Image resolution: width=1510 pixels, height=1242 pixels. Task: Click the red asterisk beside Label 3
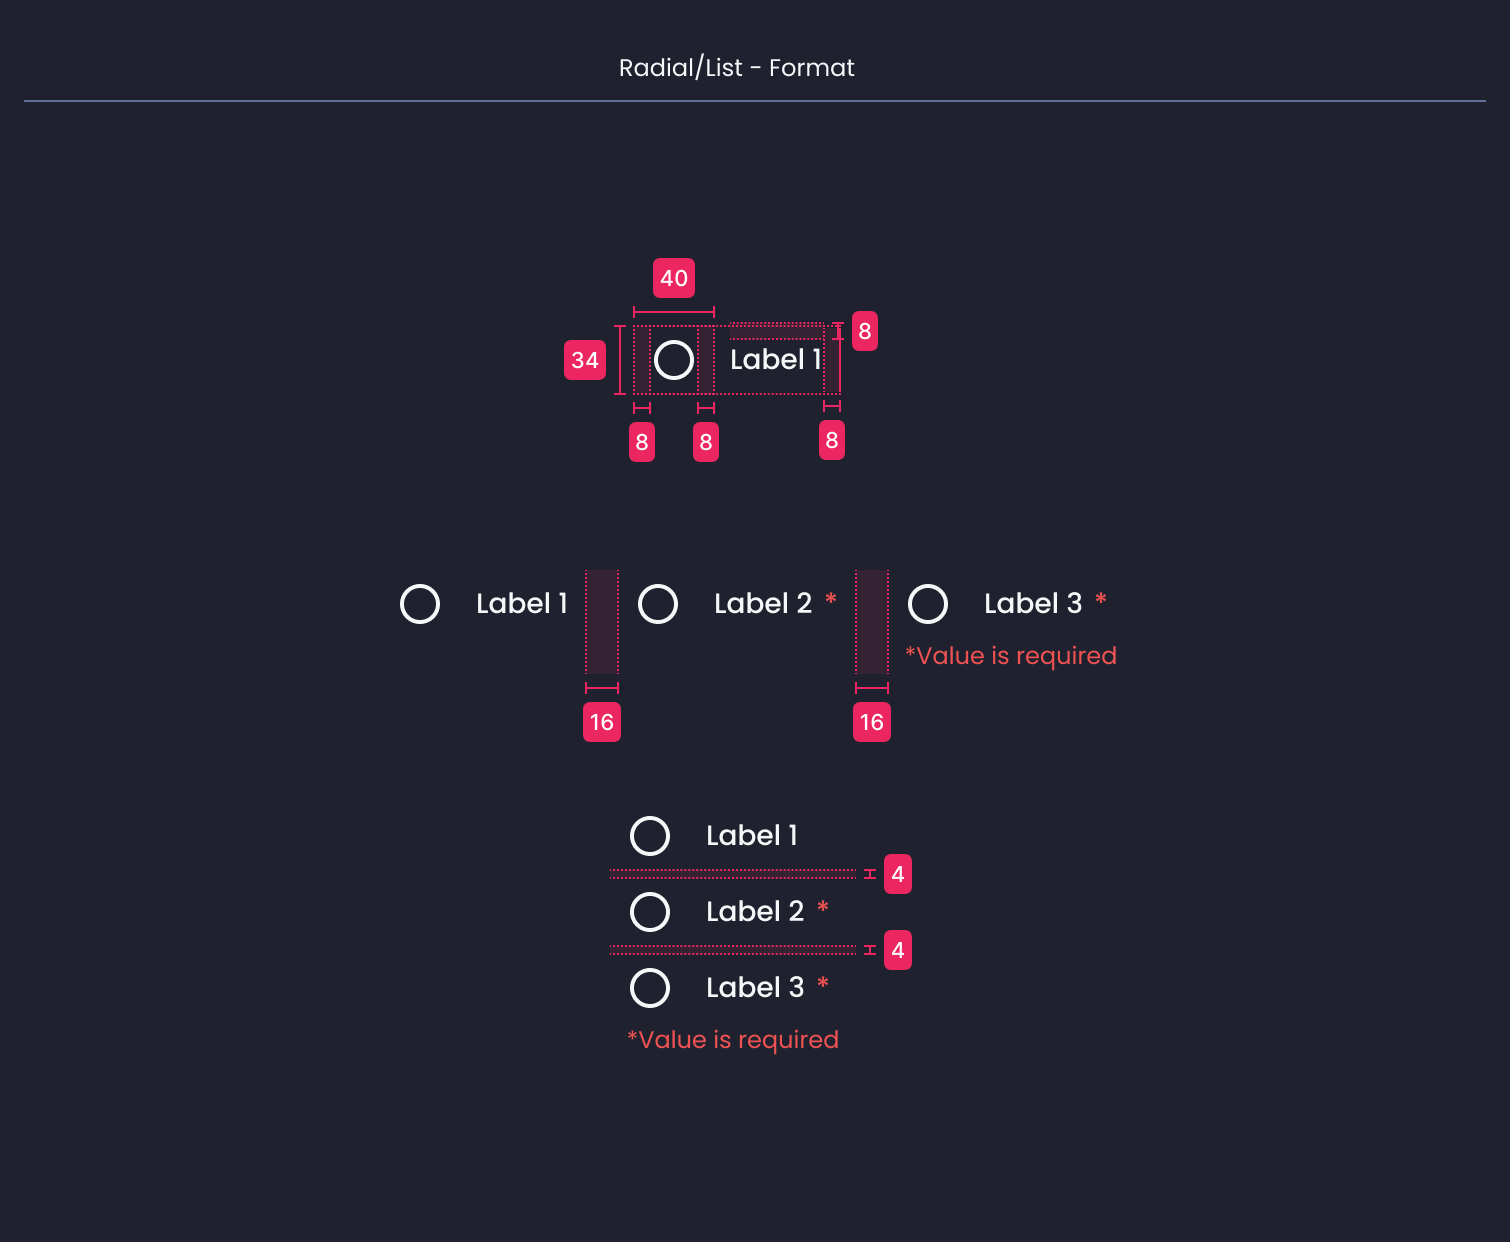tap(1100, 601)
